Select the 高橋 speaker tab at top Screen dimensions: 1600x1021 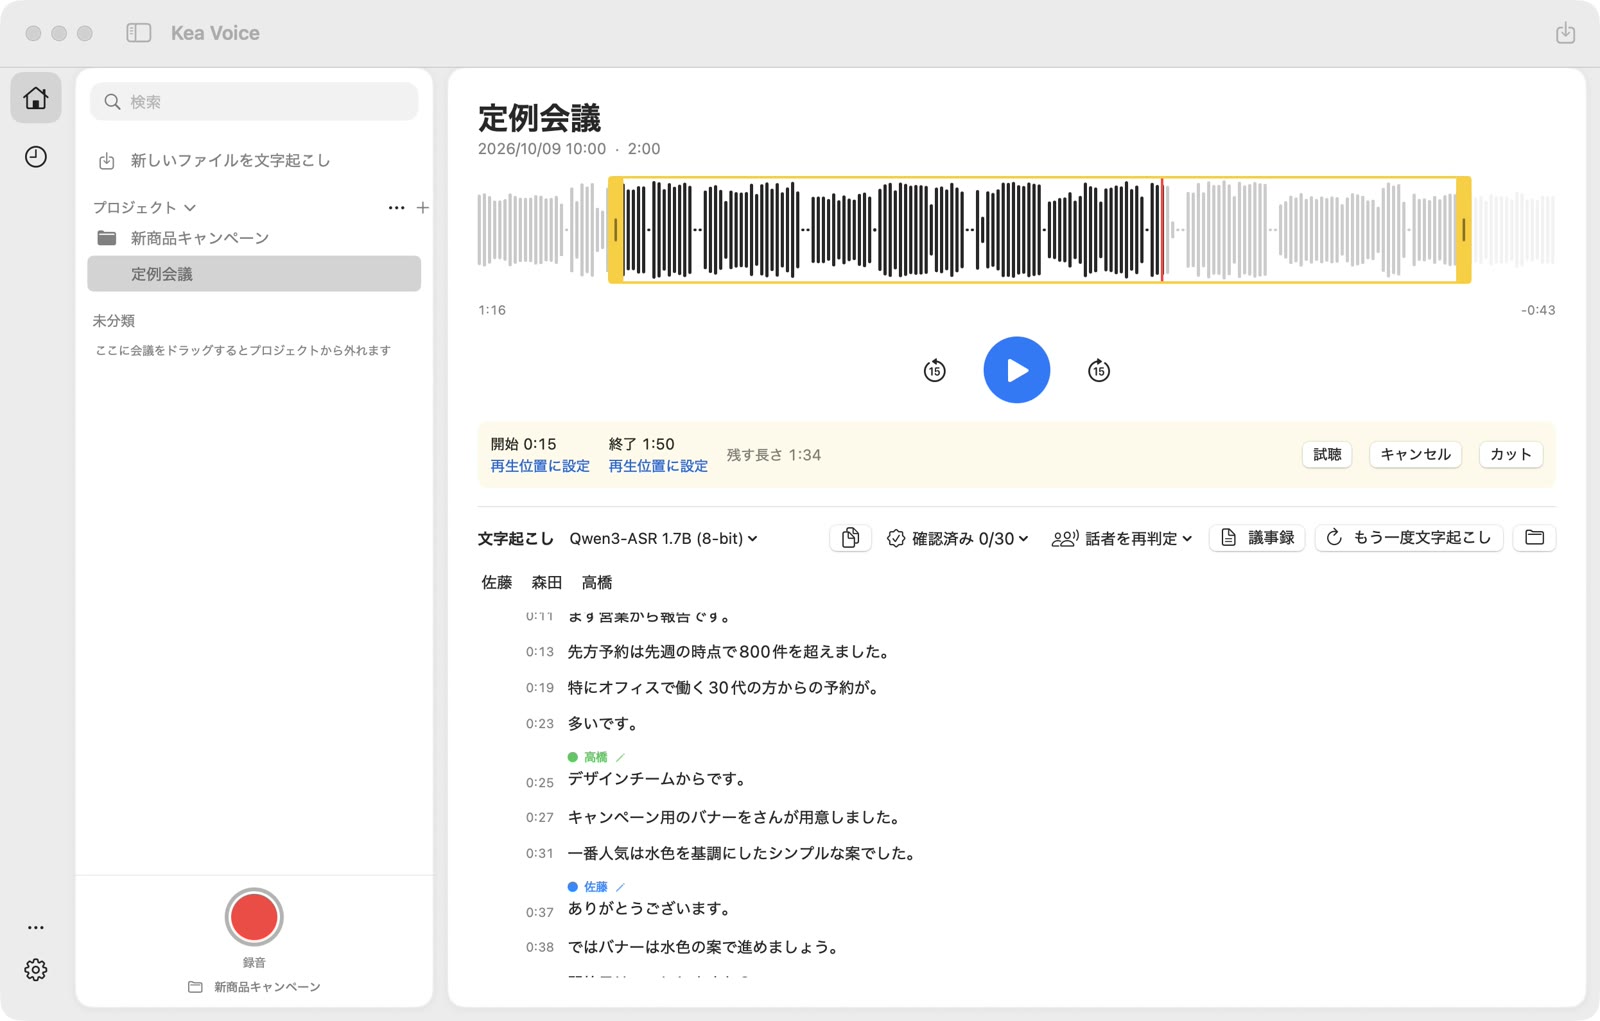pos(597,582)
